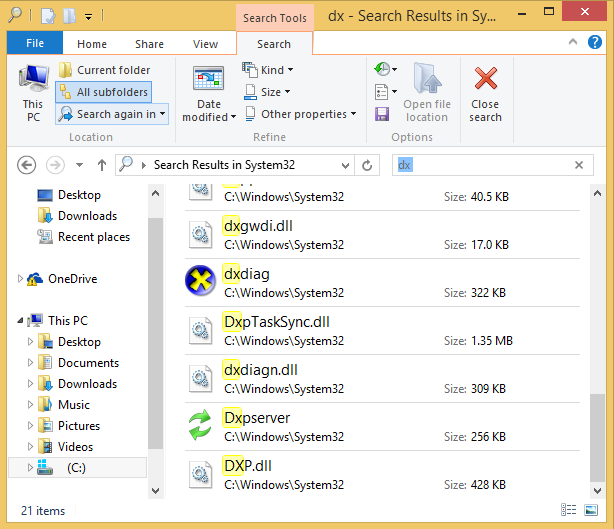Screen dimensions: 614x529
Task: Select Downloads in Favorites
Action: tap(78, 216)
